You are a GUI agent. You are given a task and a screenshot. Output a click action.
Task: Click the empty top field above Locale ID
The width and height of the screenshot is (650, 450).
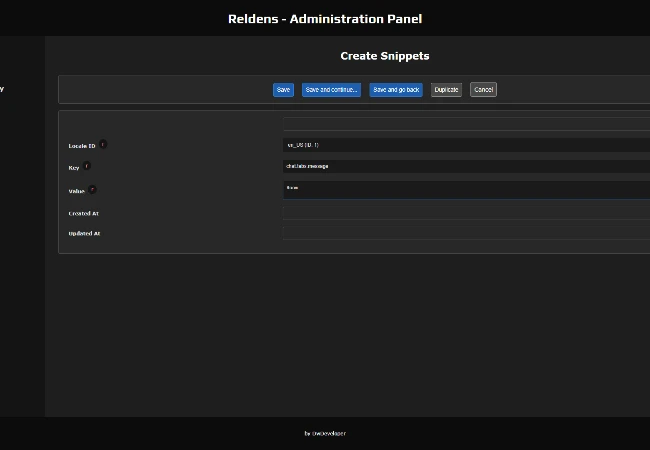click(466, 124)
